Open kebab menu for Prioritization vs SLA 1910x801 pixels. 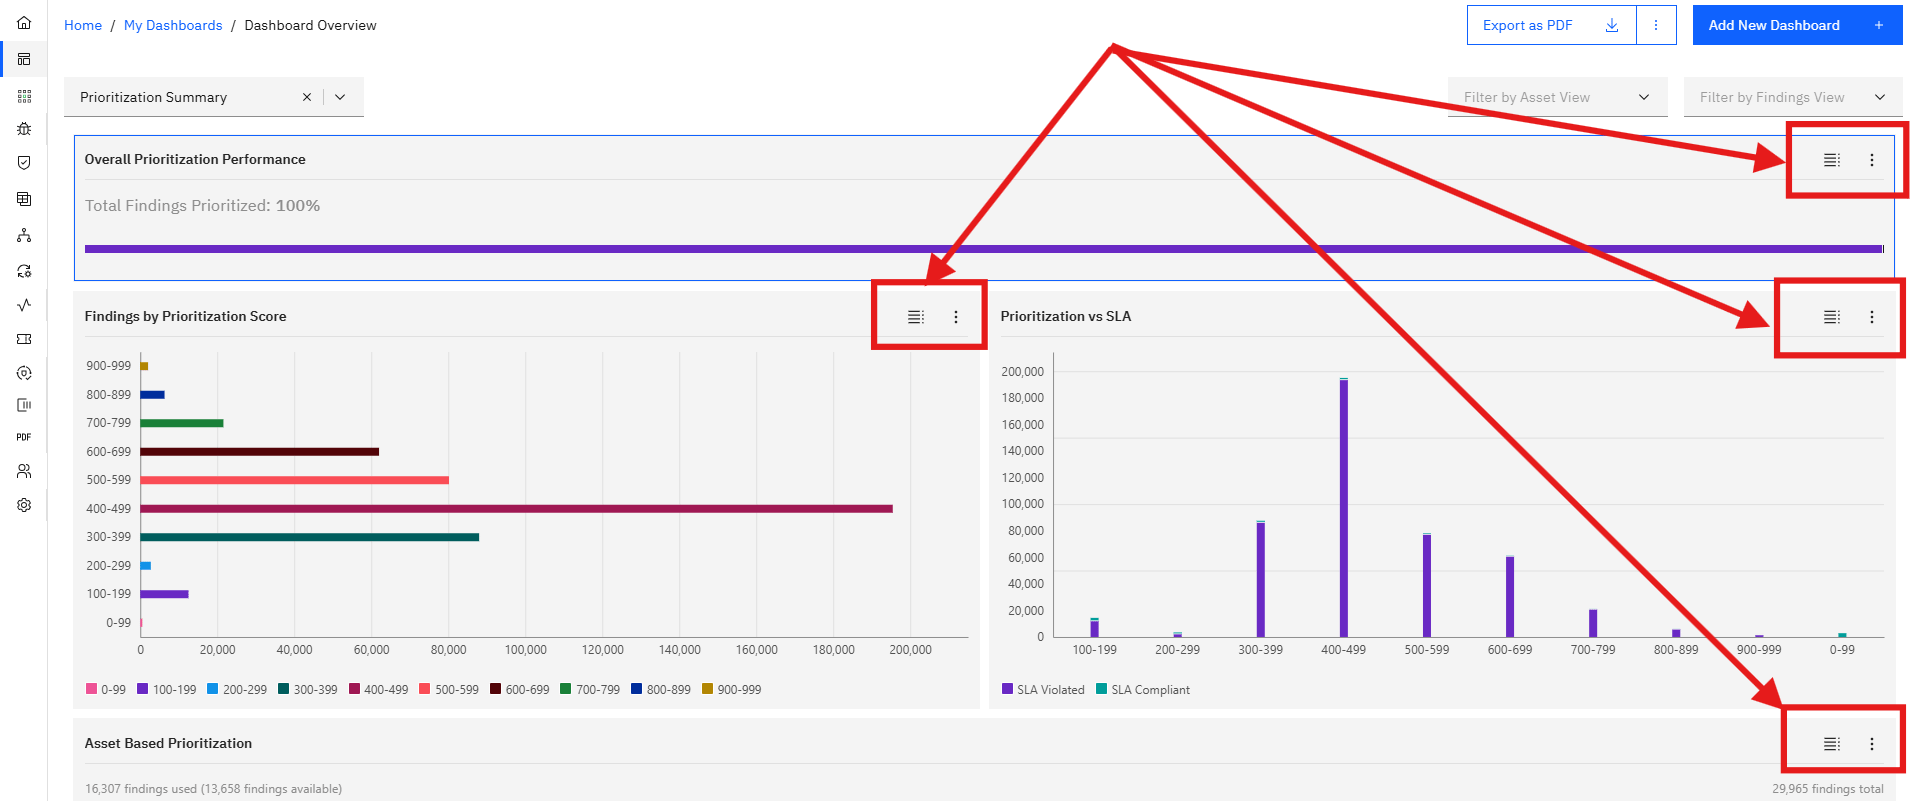coord(1872,317)
